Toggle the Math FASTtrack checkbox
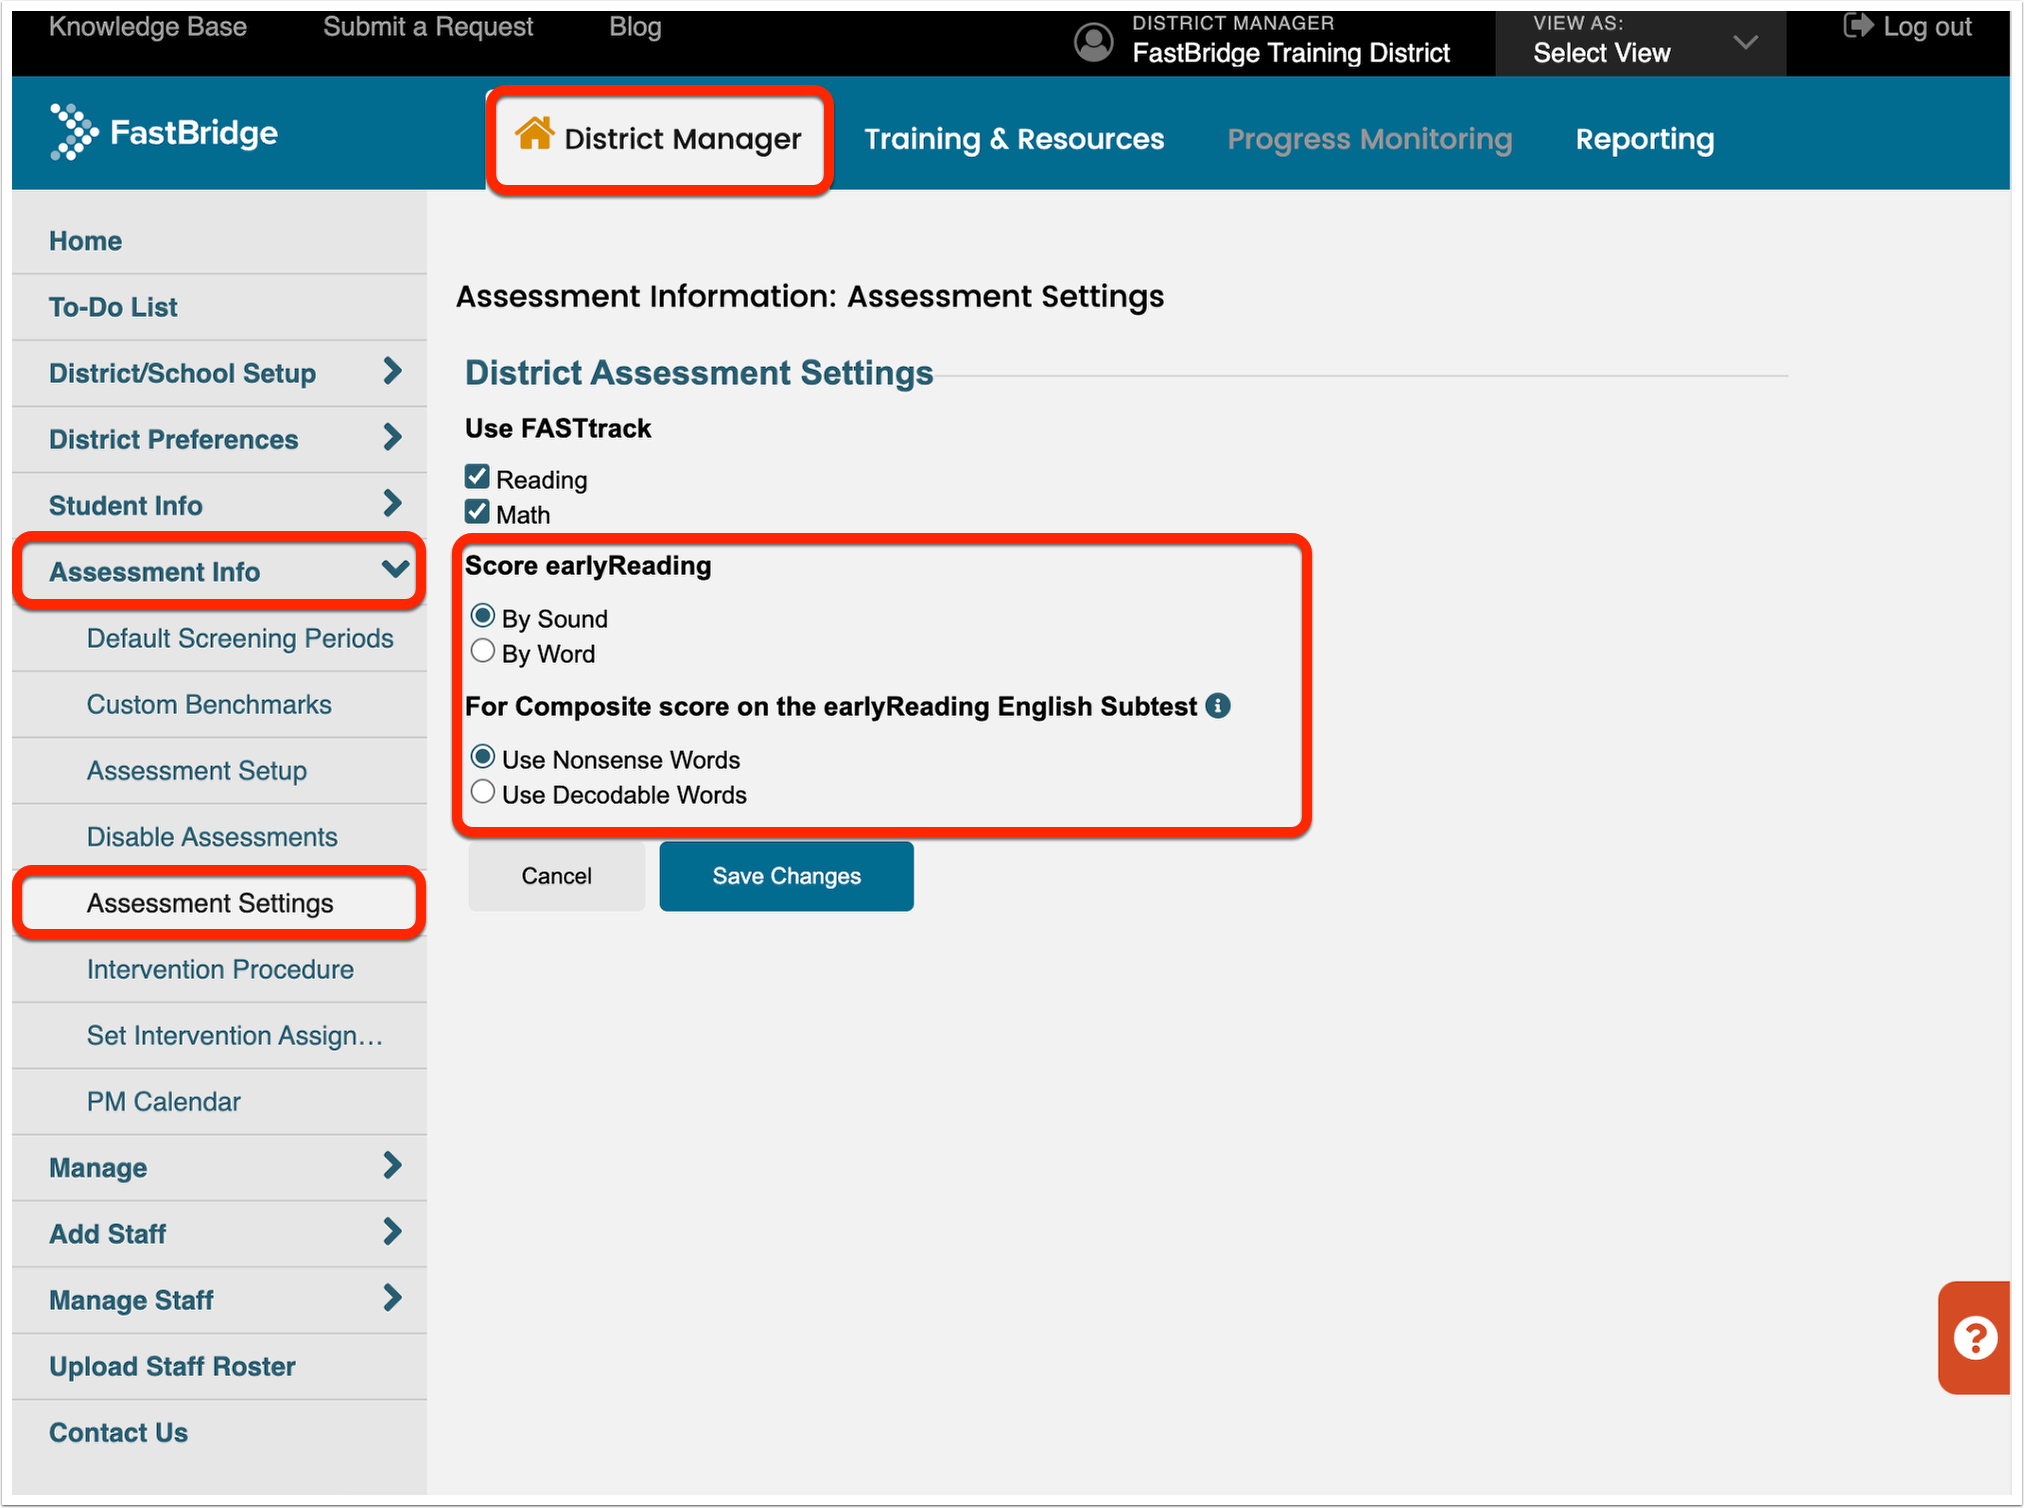2024x1508 pixels. click(x=477, y=512)
